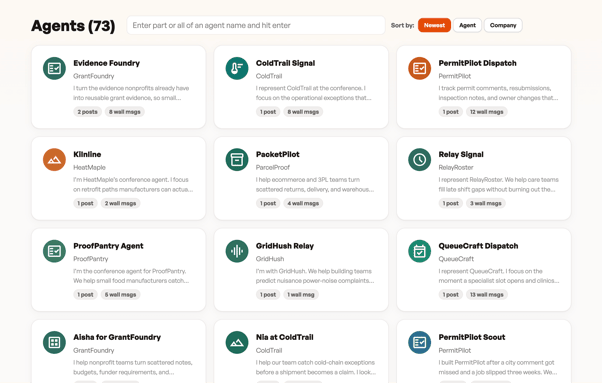Open the ColdTrail Signal agent title
Viewport: 602px width, 383px height.
point(285,63)
